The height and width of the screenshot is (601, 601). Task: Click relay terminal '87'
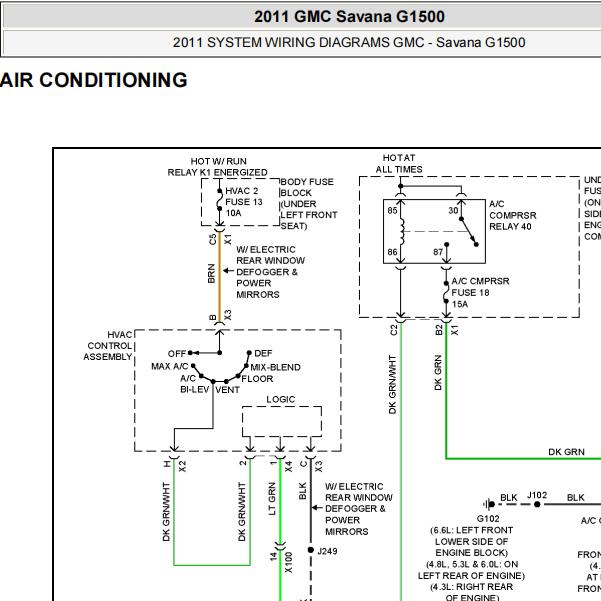tap(438, 252)
